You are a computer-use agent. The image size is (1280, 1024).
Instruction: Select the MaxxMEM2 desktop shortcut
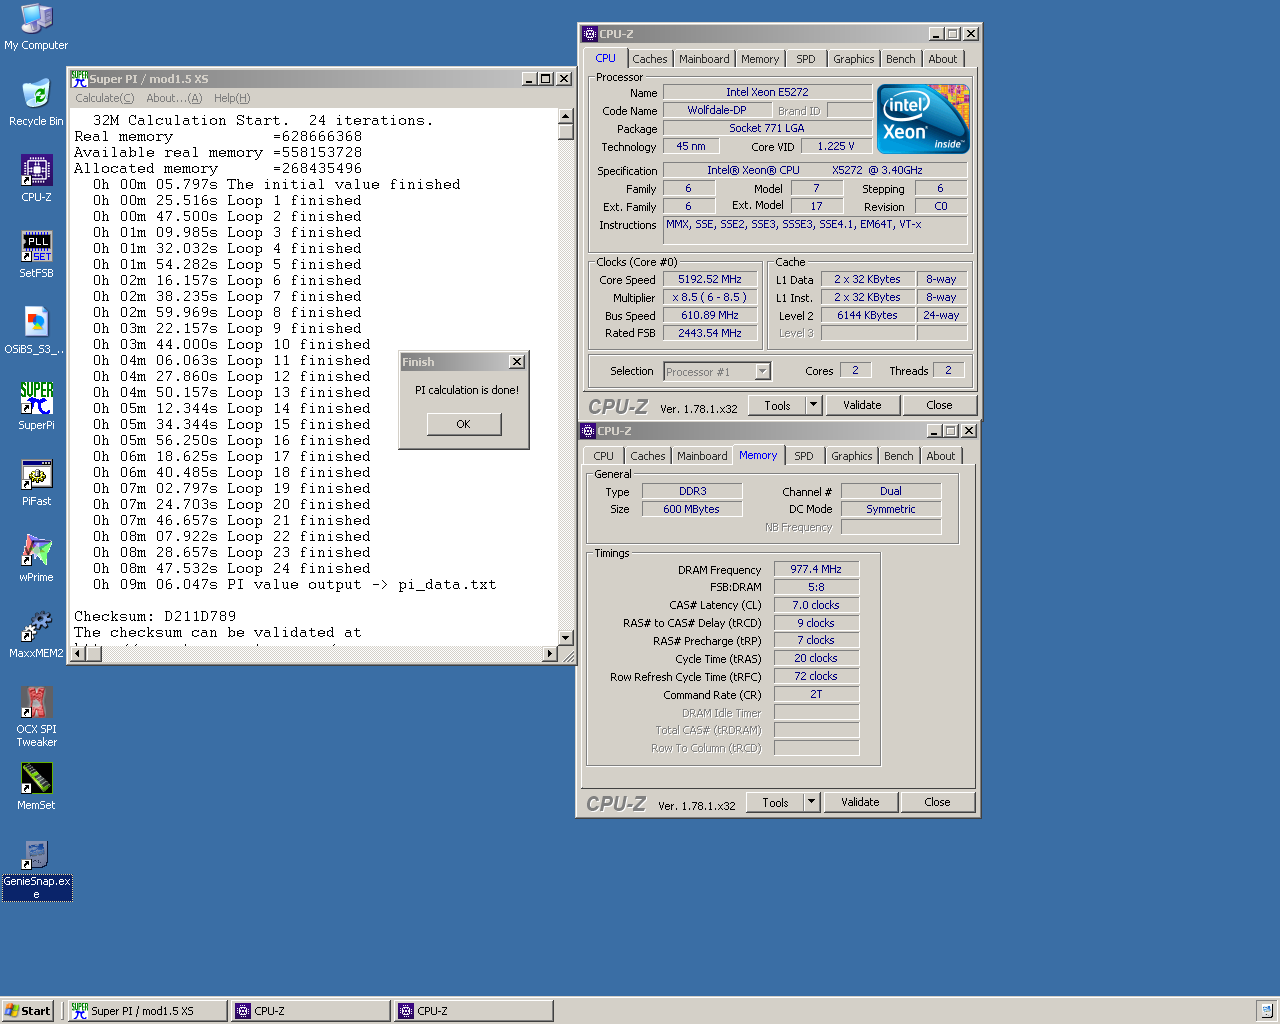(36, 634)
